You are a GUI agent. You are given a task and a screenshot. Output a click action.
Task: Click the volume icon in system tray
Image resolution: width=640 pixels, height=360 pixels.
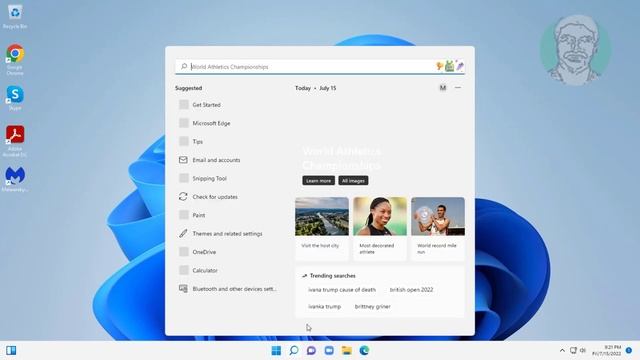pos(583,350)
